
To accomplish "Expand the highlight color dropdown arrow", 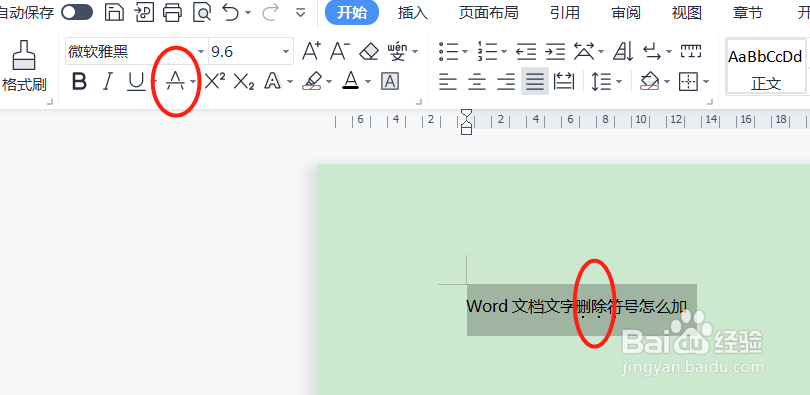I will (330, 82).
